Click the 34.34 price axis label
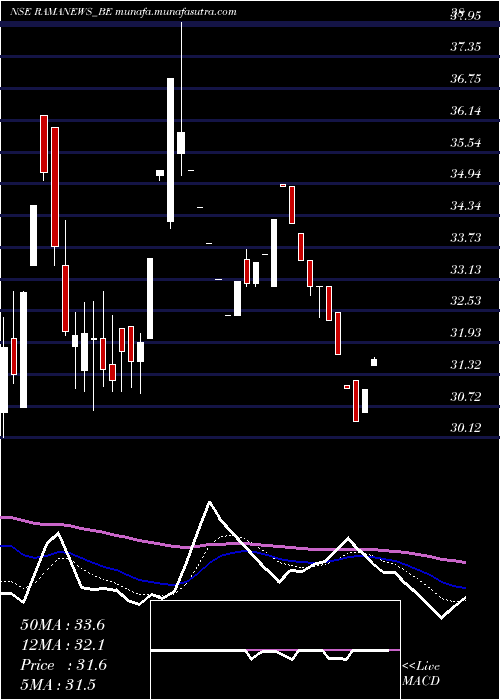The height and width of the screenshot is (700, 500). 466,206
